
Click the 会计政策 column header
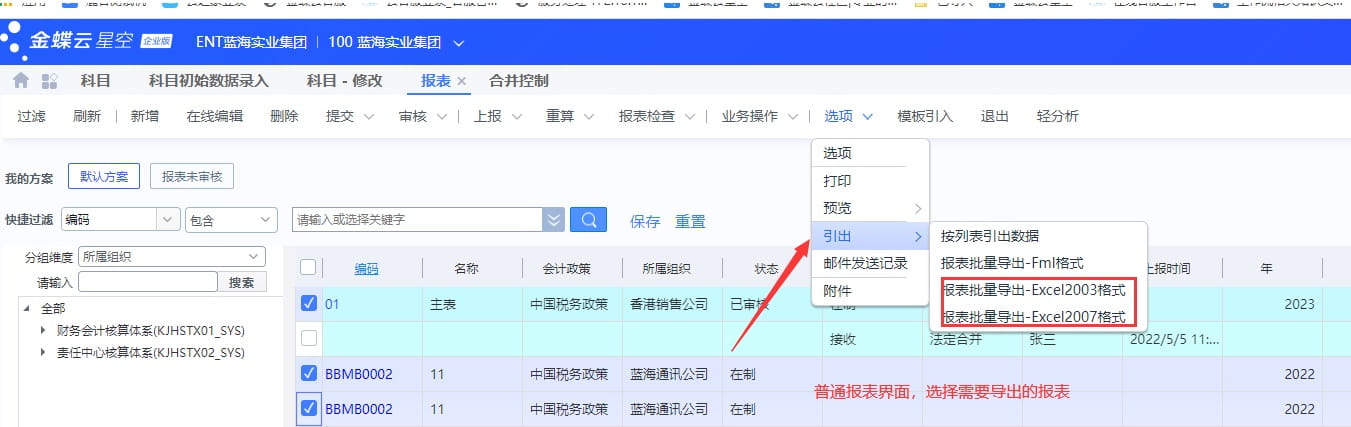(x=566, y=268)
